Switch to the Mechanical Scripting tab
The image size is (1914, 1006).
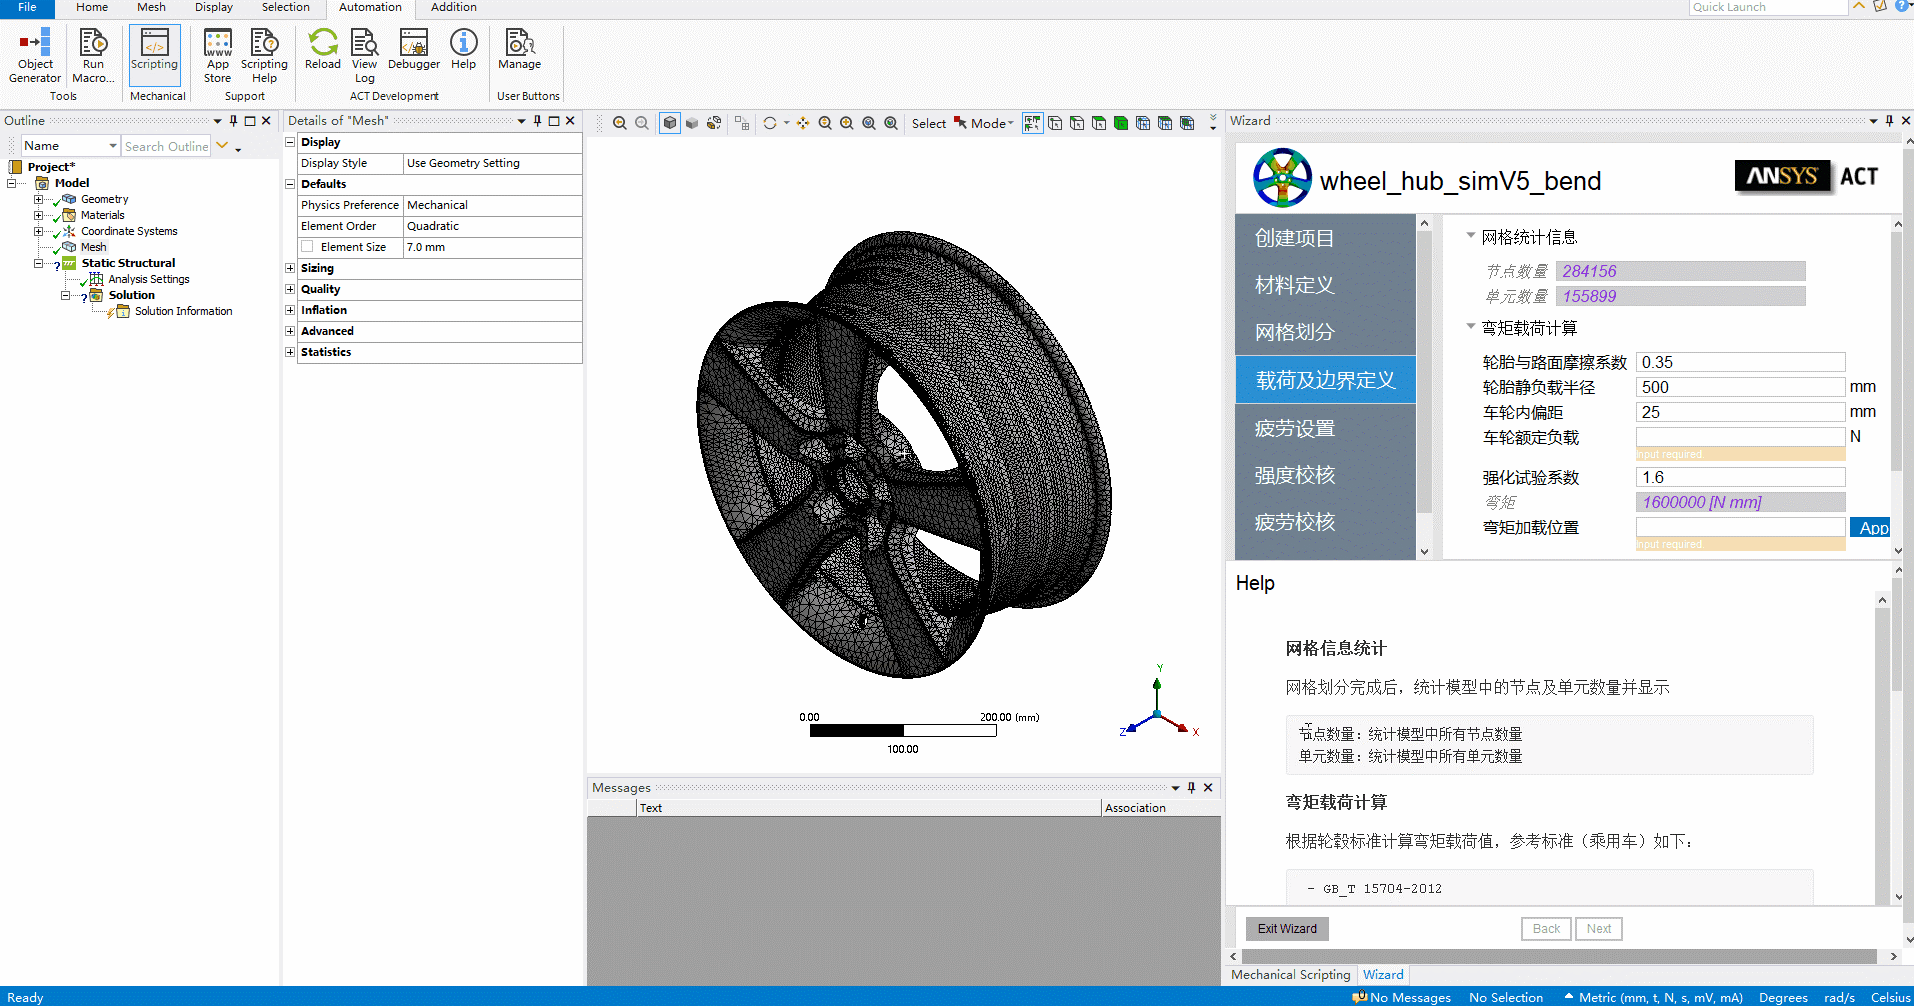(x=1290, y=974)
